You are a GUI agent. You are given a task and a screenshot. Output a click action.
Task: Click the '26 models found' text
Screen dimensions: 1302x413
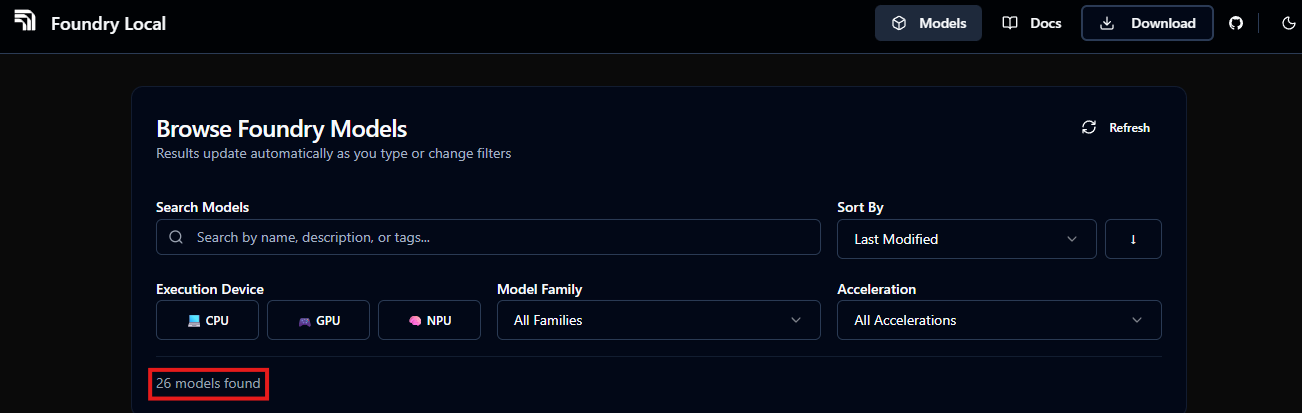208,383
